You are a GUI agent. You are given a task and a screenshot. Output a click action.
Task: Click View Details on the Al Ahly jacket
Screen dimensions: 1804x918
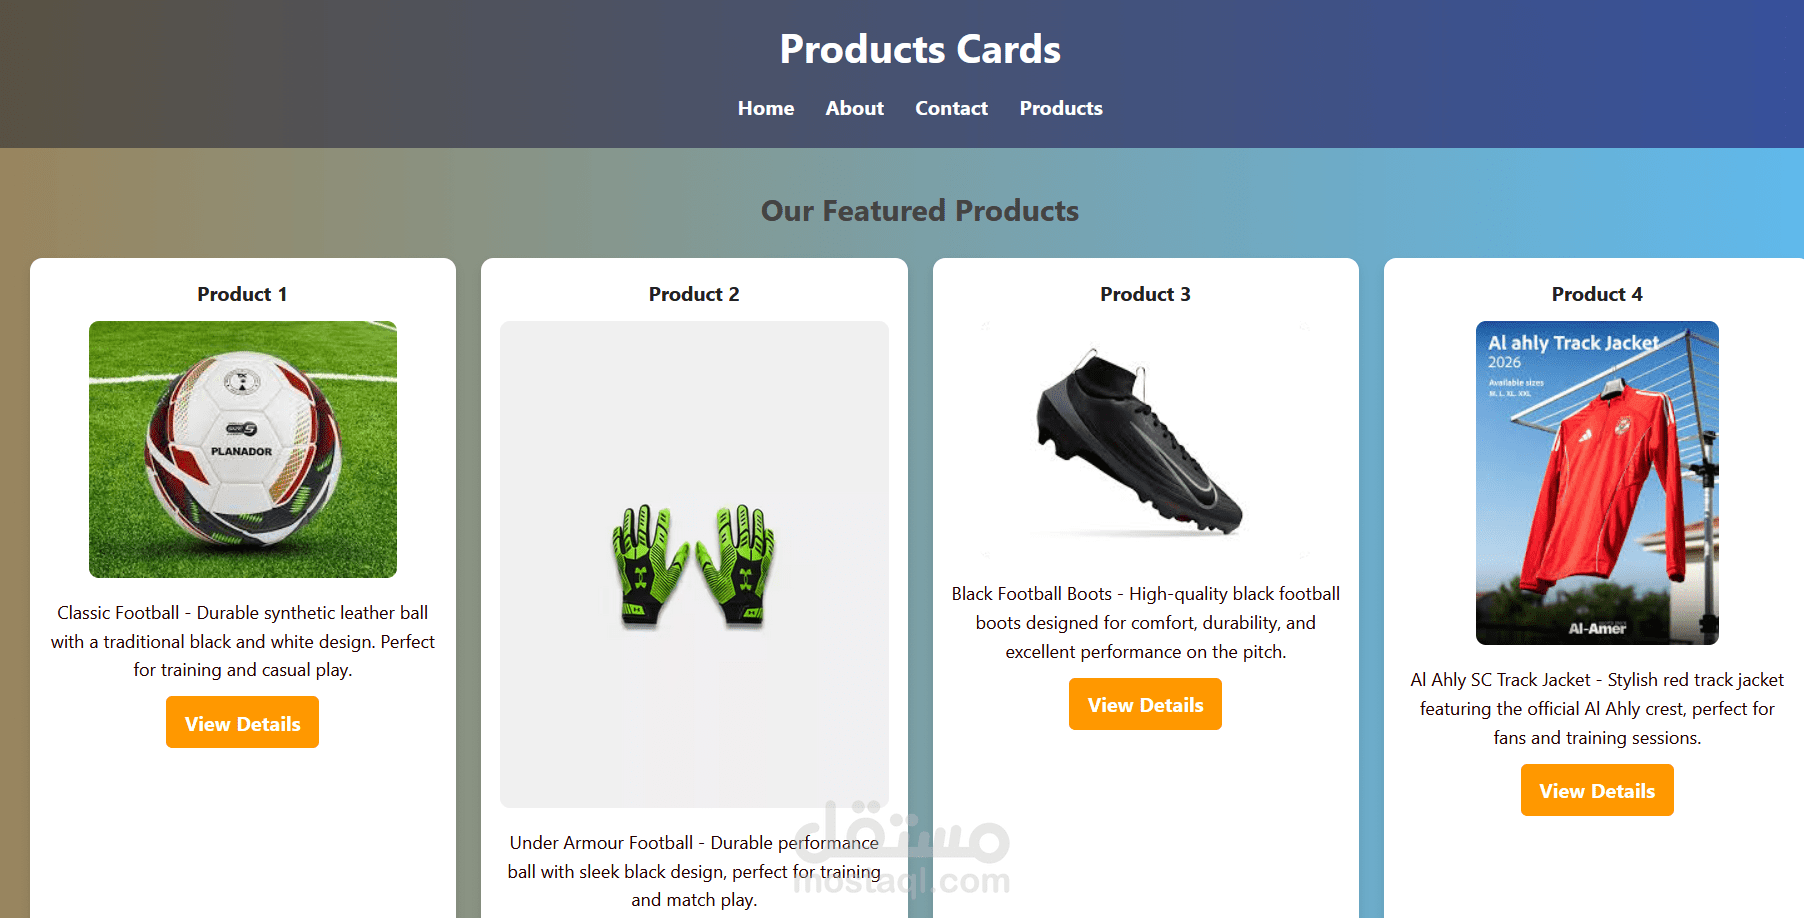tap(1596, 790)
